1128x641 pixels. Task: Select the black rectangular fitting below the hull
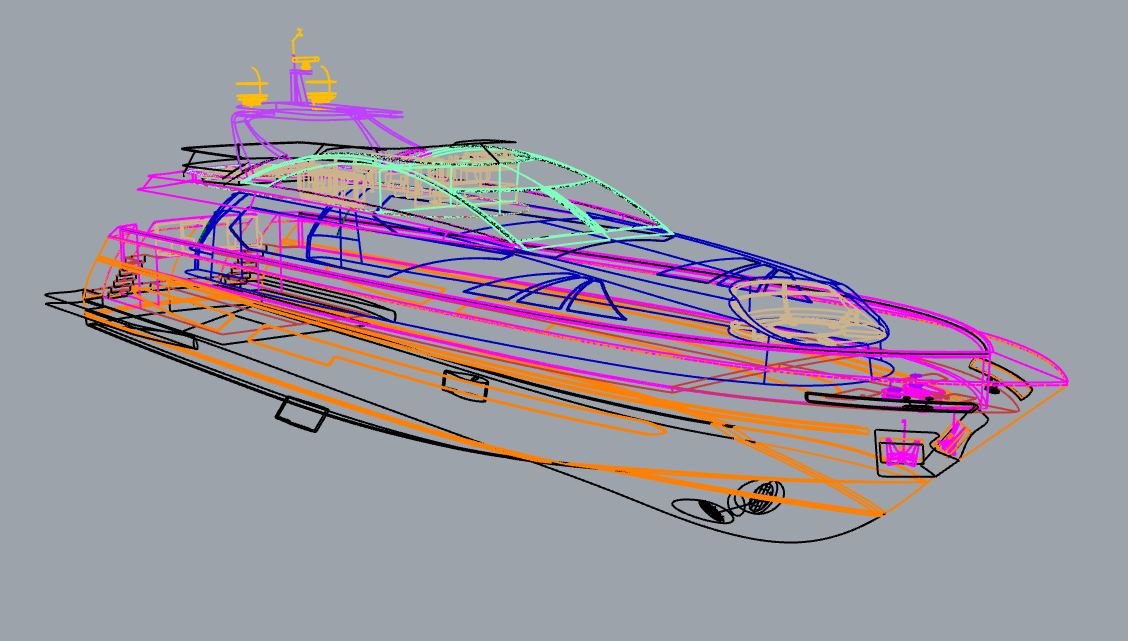(302, 414)
